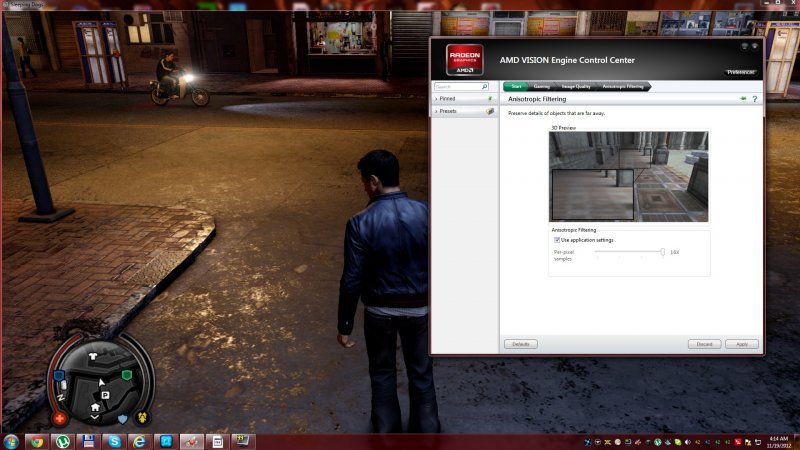Click the search magnifier icon
This screenshot has height=450, width=800.
tap(484, 87)
